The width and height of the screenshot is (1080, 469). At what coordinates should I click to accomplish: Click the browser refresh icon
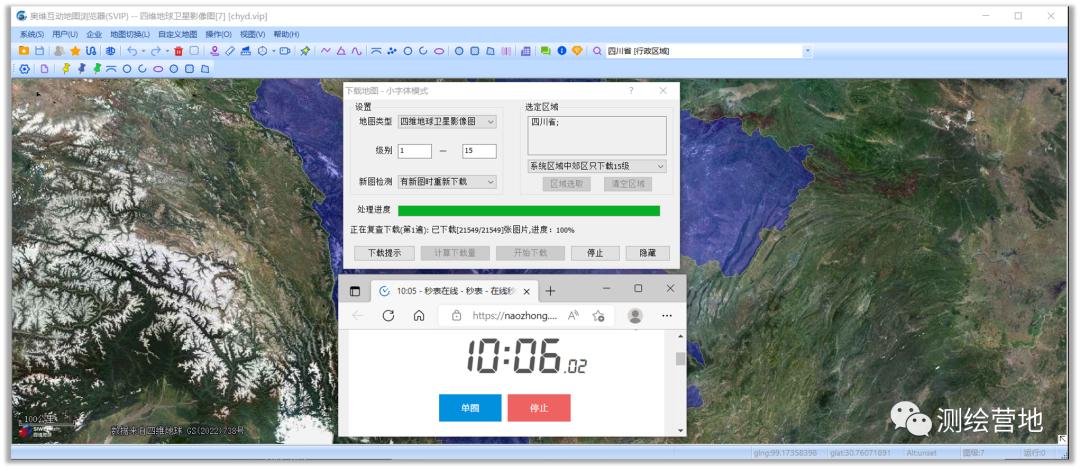click(388, 315)
